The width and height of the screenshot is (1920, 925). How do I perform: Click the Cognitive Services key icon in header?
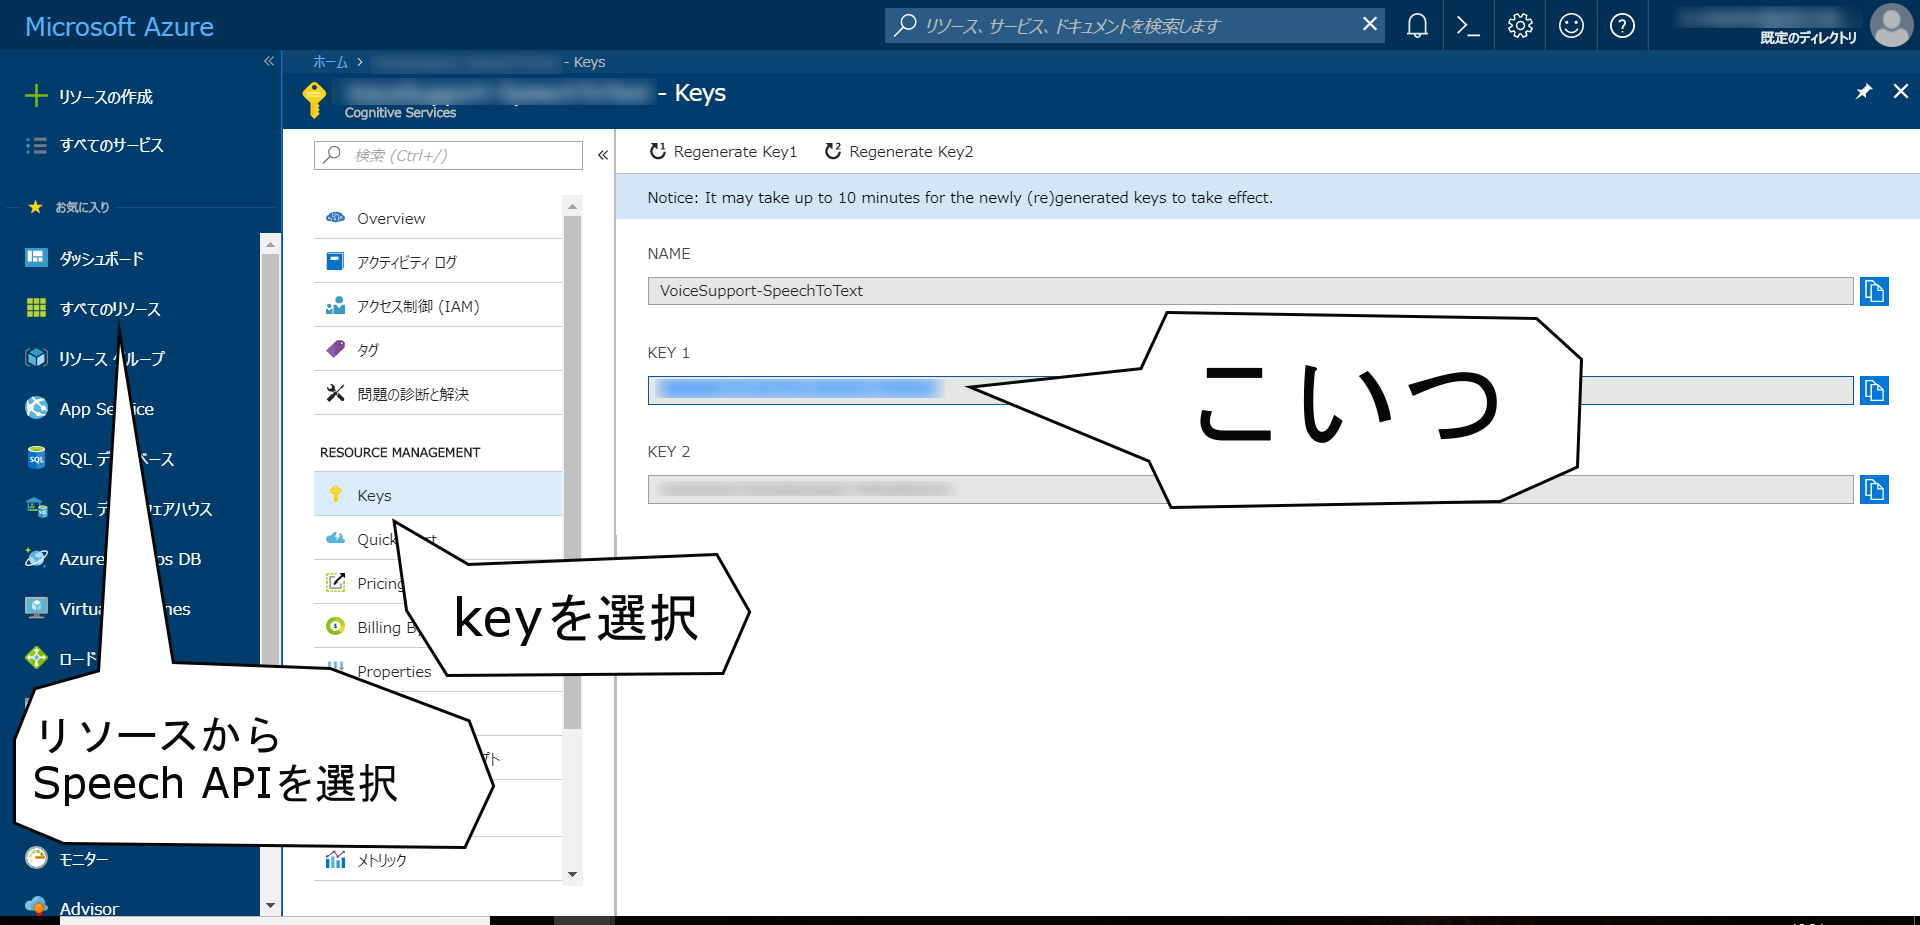[314, 100]
